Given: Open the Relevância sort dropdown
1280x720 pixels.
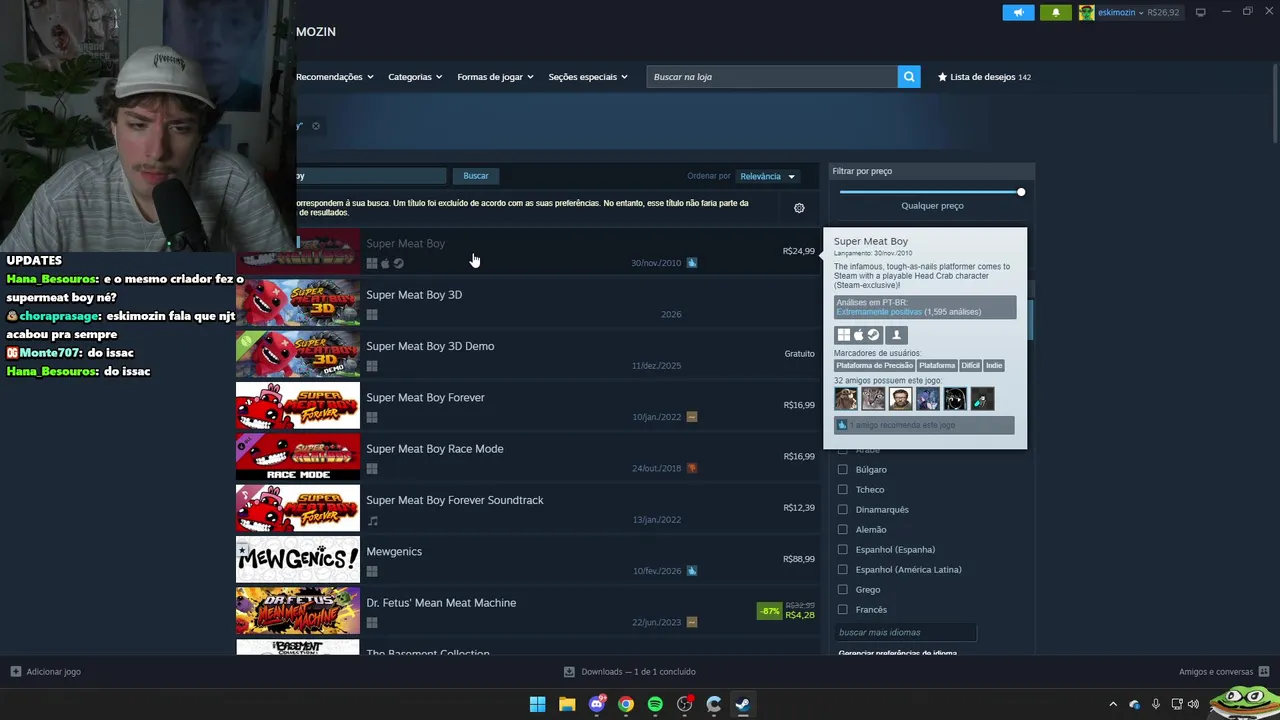Looking at the screenshot, I should pos(767,176).
